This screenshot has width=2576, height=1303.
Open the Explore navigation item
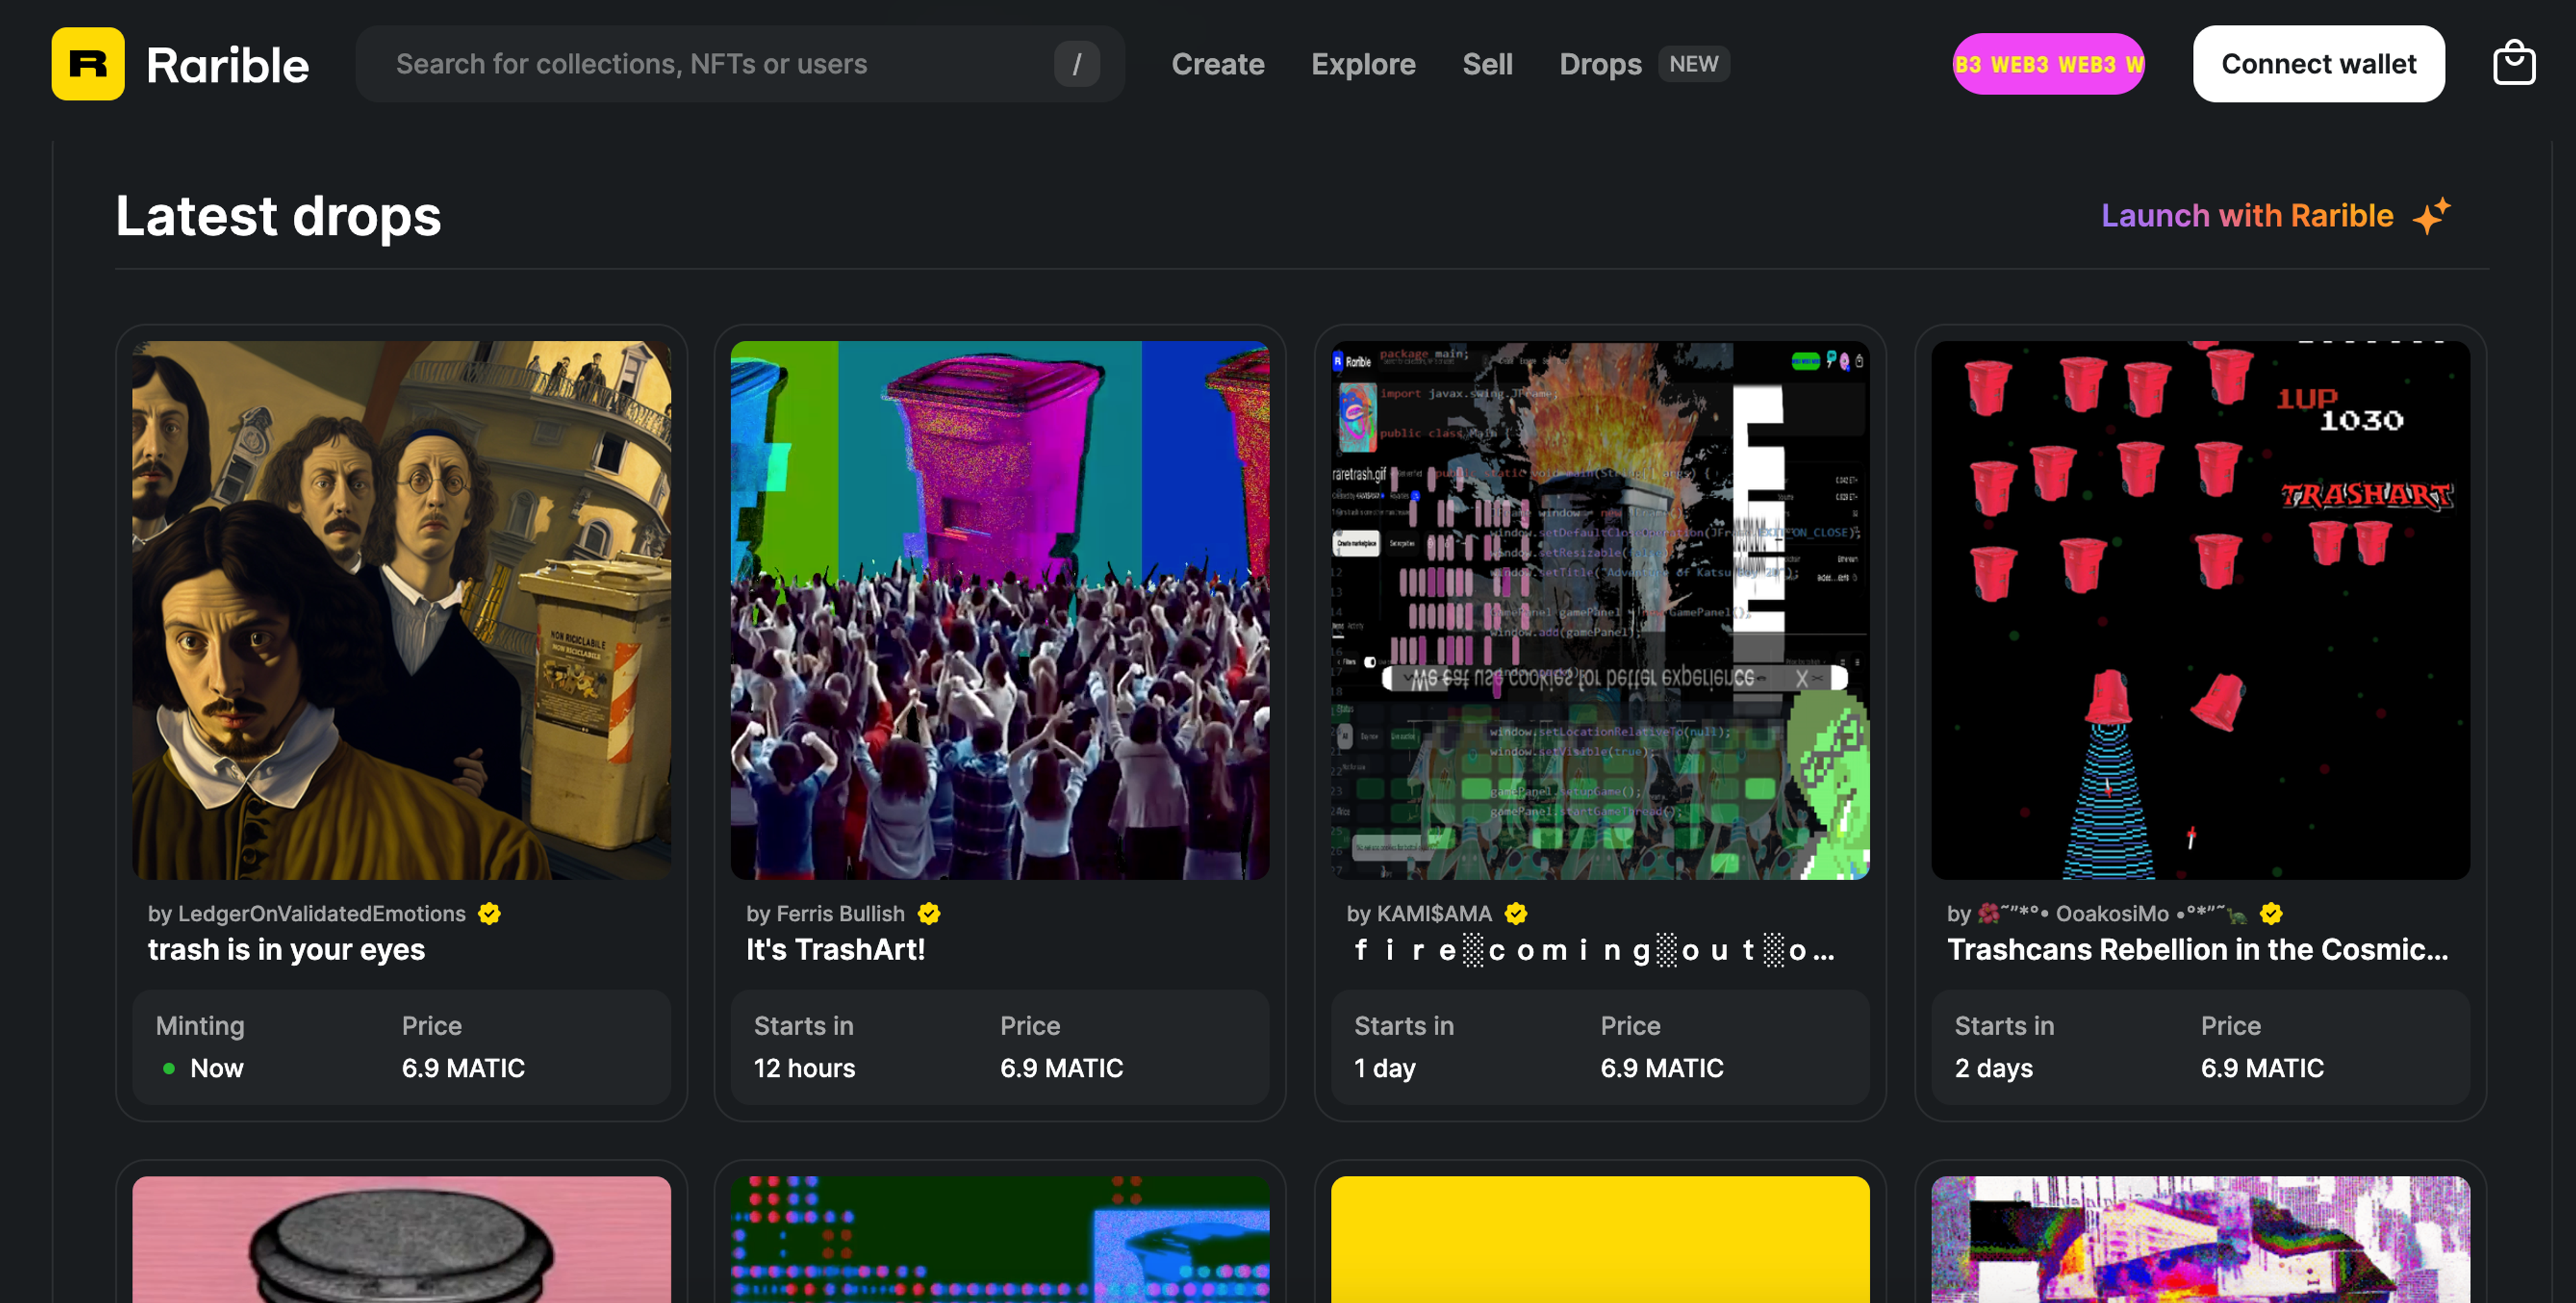[x=1363, y=64]
